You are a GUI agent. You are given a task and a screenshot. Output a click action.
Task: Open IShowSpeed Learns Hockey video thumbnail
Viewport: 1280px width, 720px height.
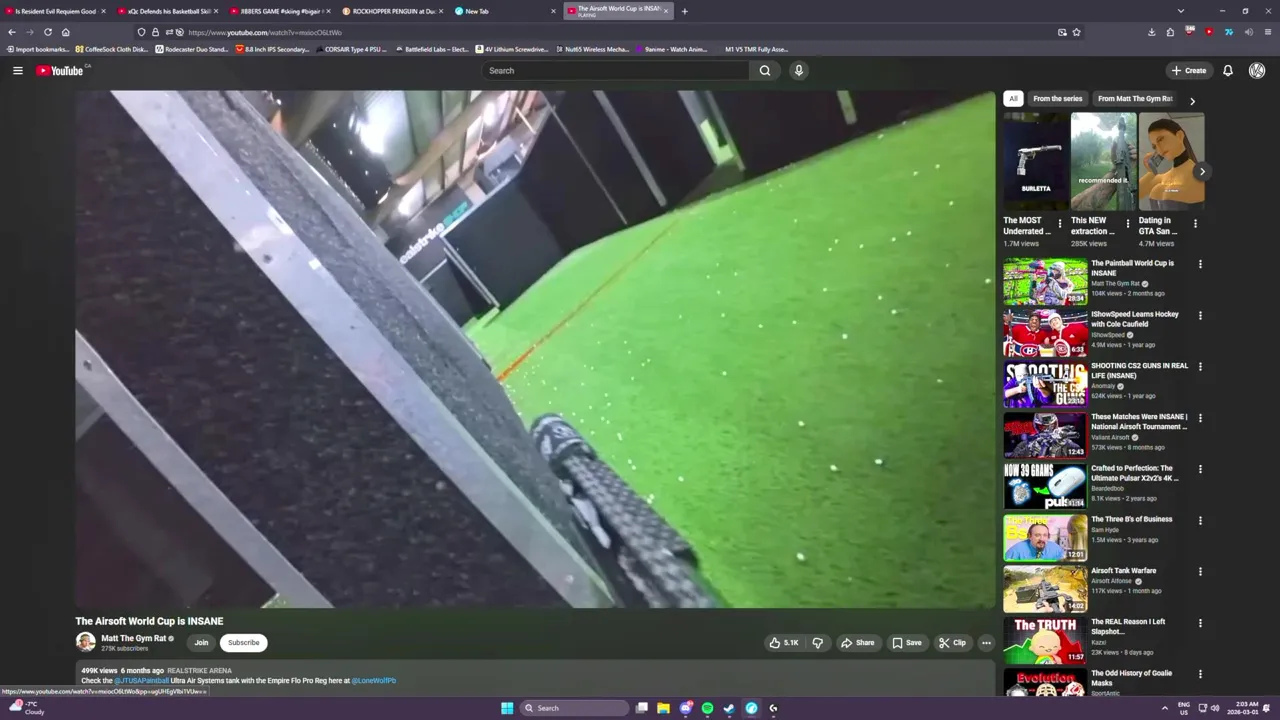(1045, 333)
